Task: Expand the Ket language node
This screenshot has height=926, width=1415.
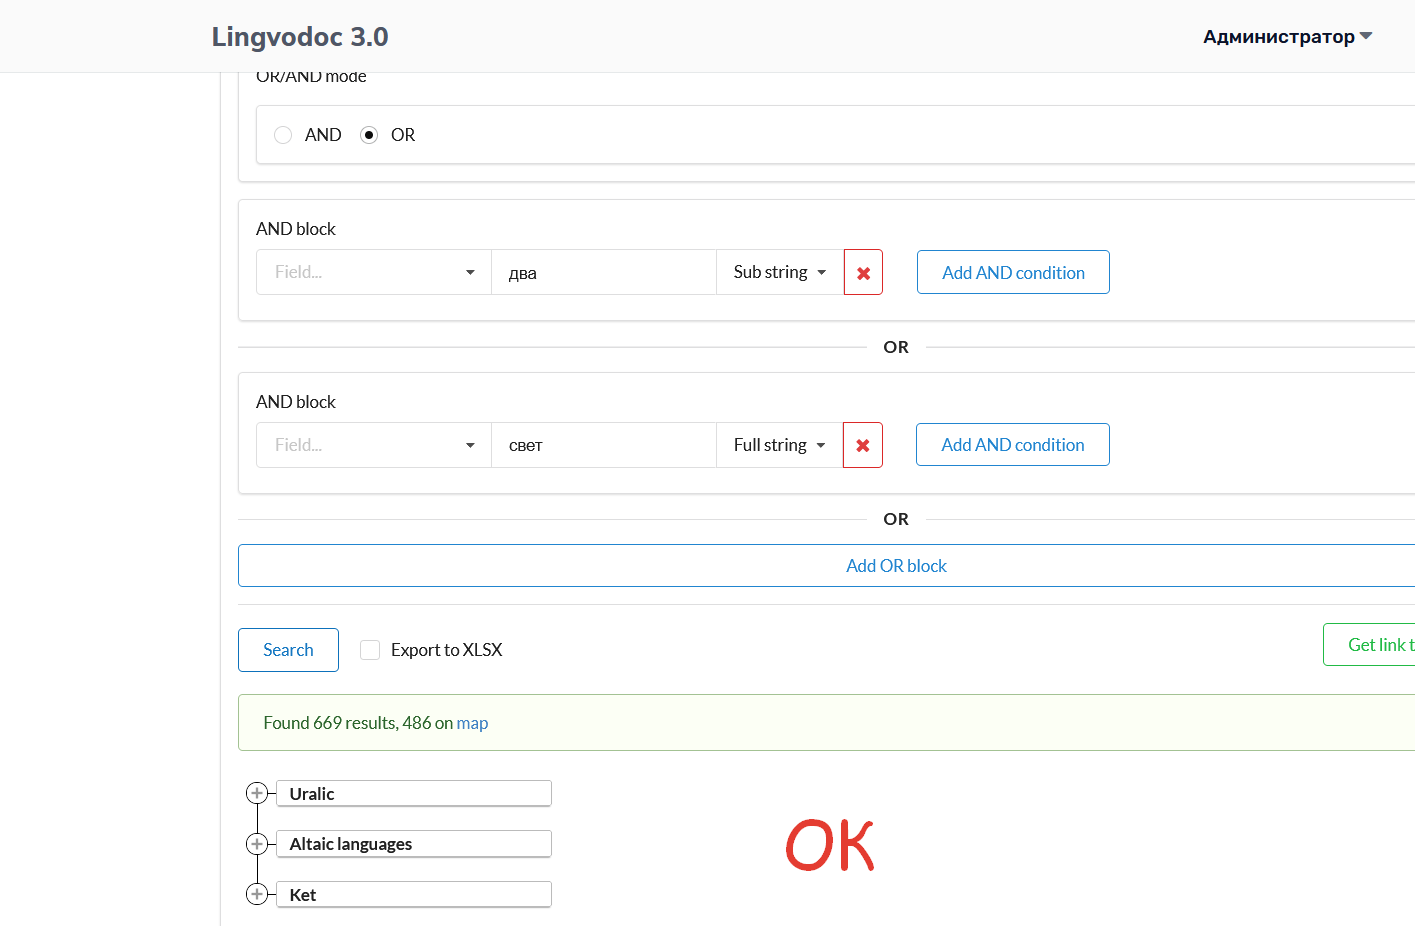Action: pos(257,894)
